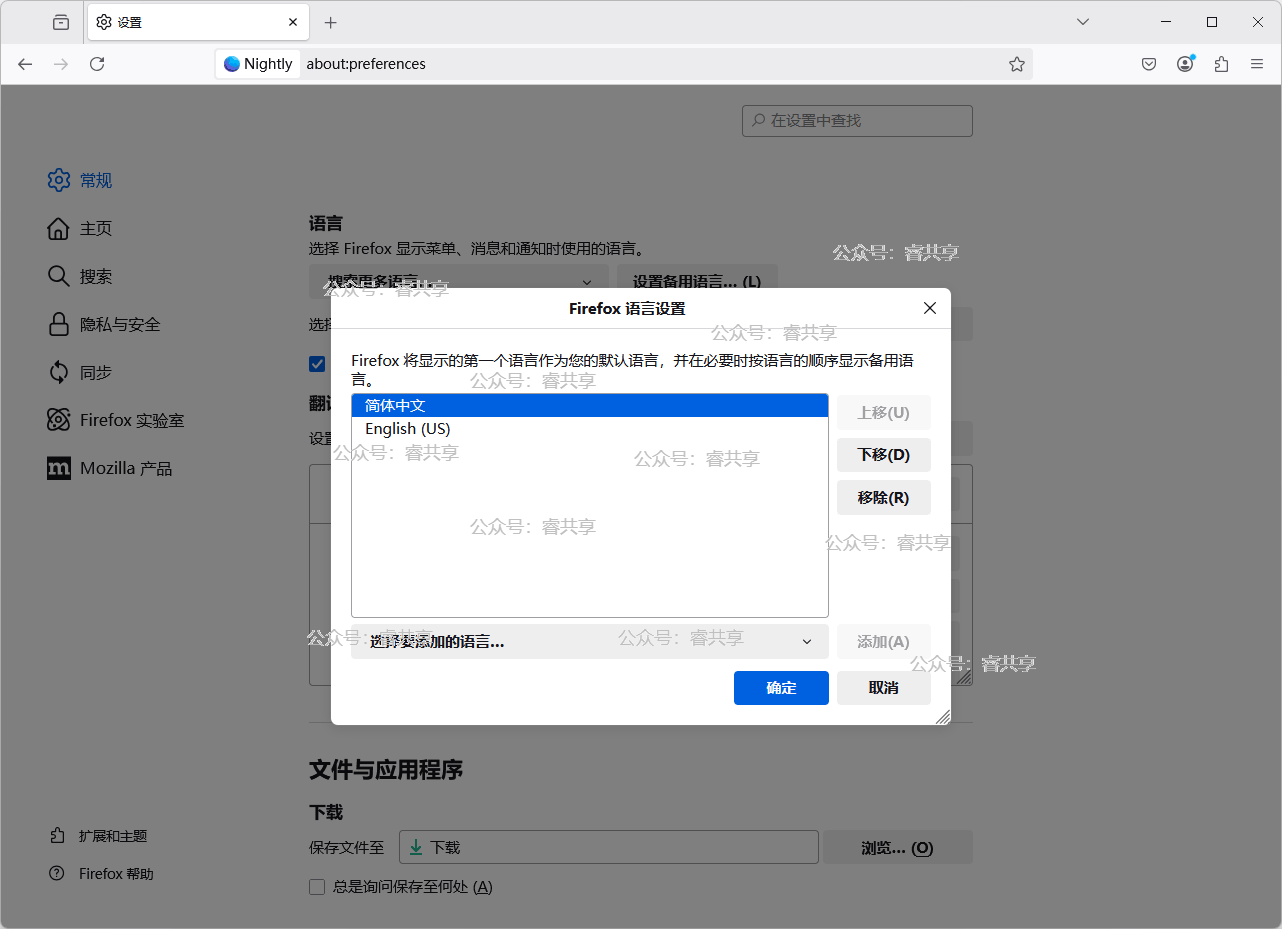Click the 隐私与安全 lock icon
Screen dimensions: 1282x929
(x=59, y=325)
